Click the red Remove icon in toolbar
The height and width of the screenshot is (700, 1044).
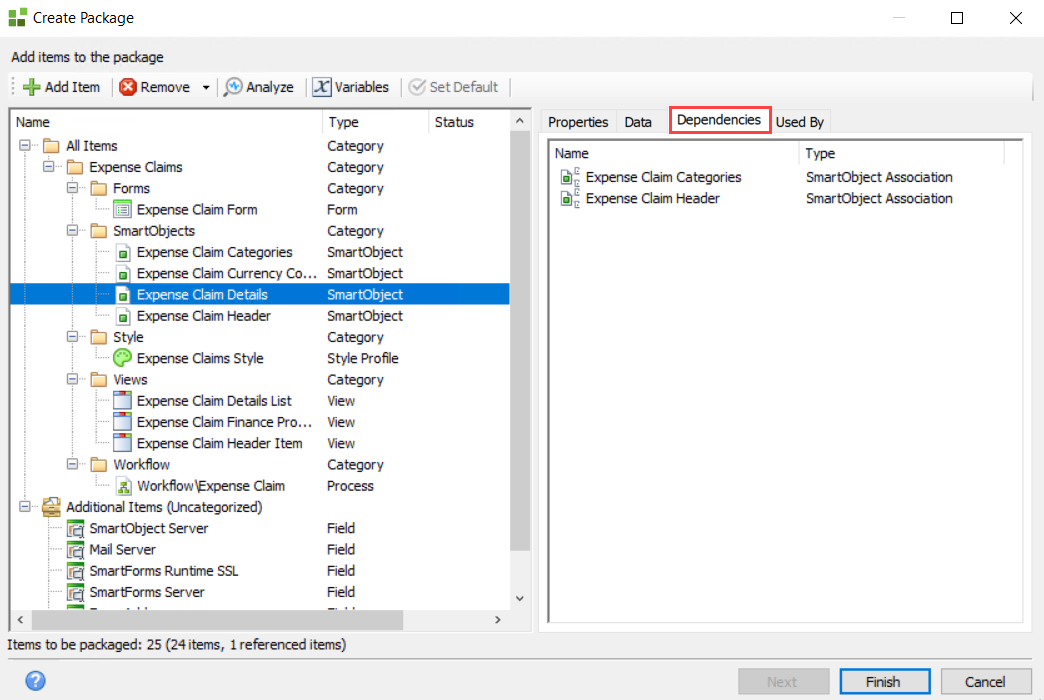(128, 87)
